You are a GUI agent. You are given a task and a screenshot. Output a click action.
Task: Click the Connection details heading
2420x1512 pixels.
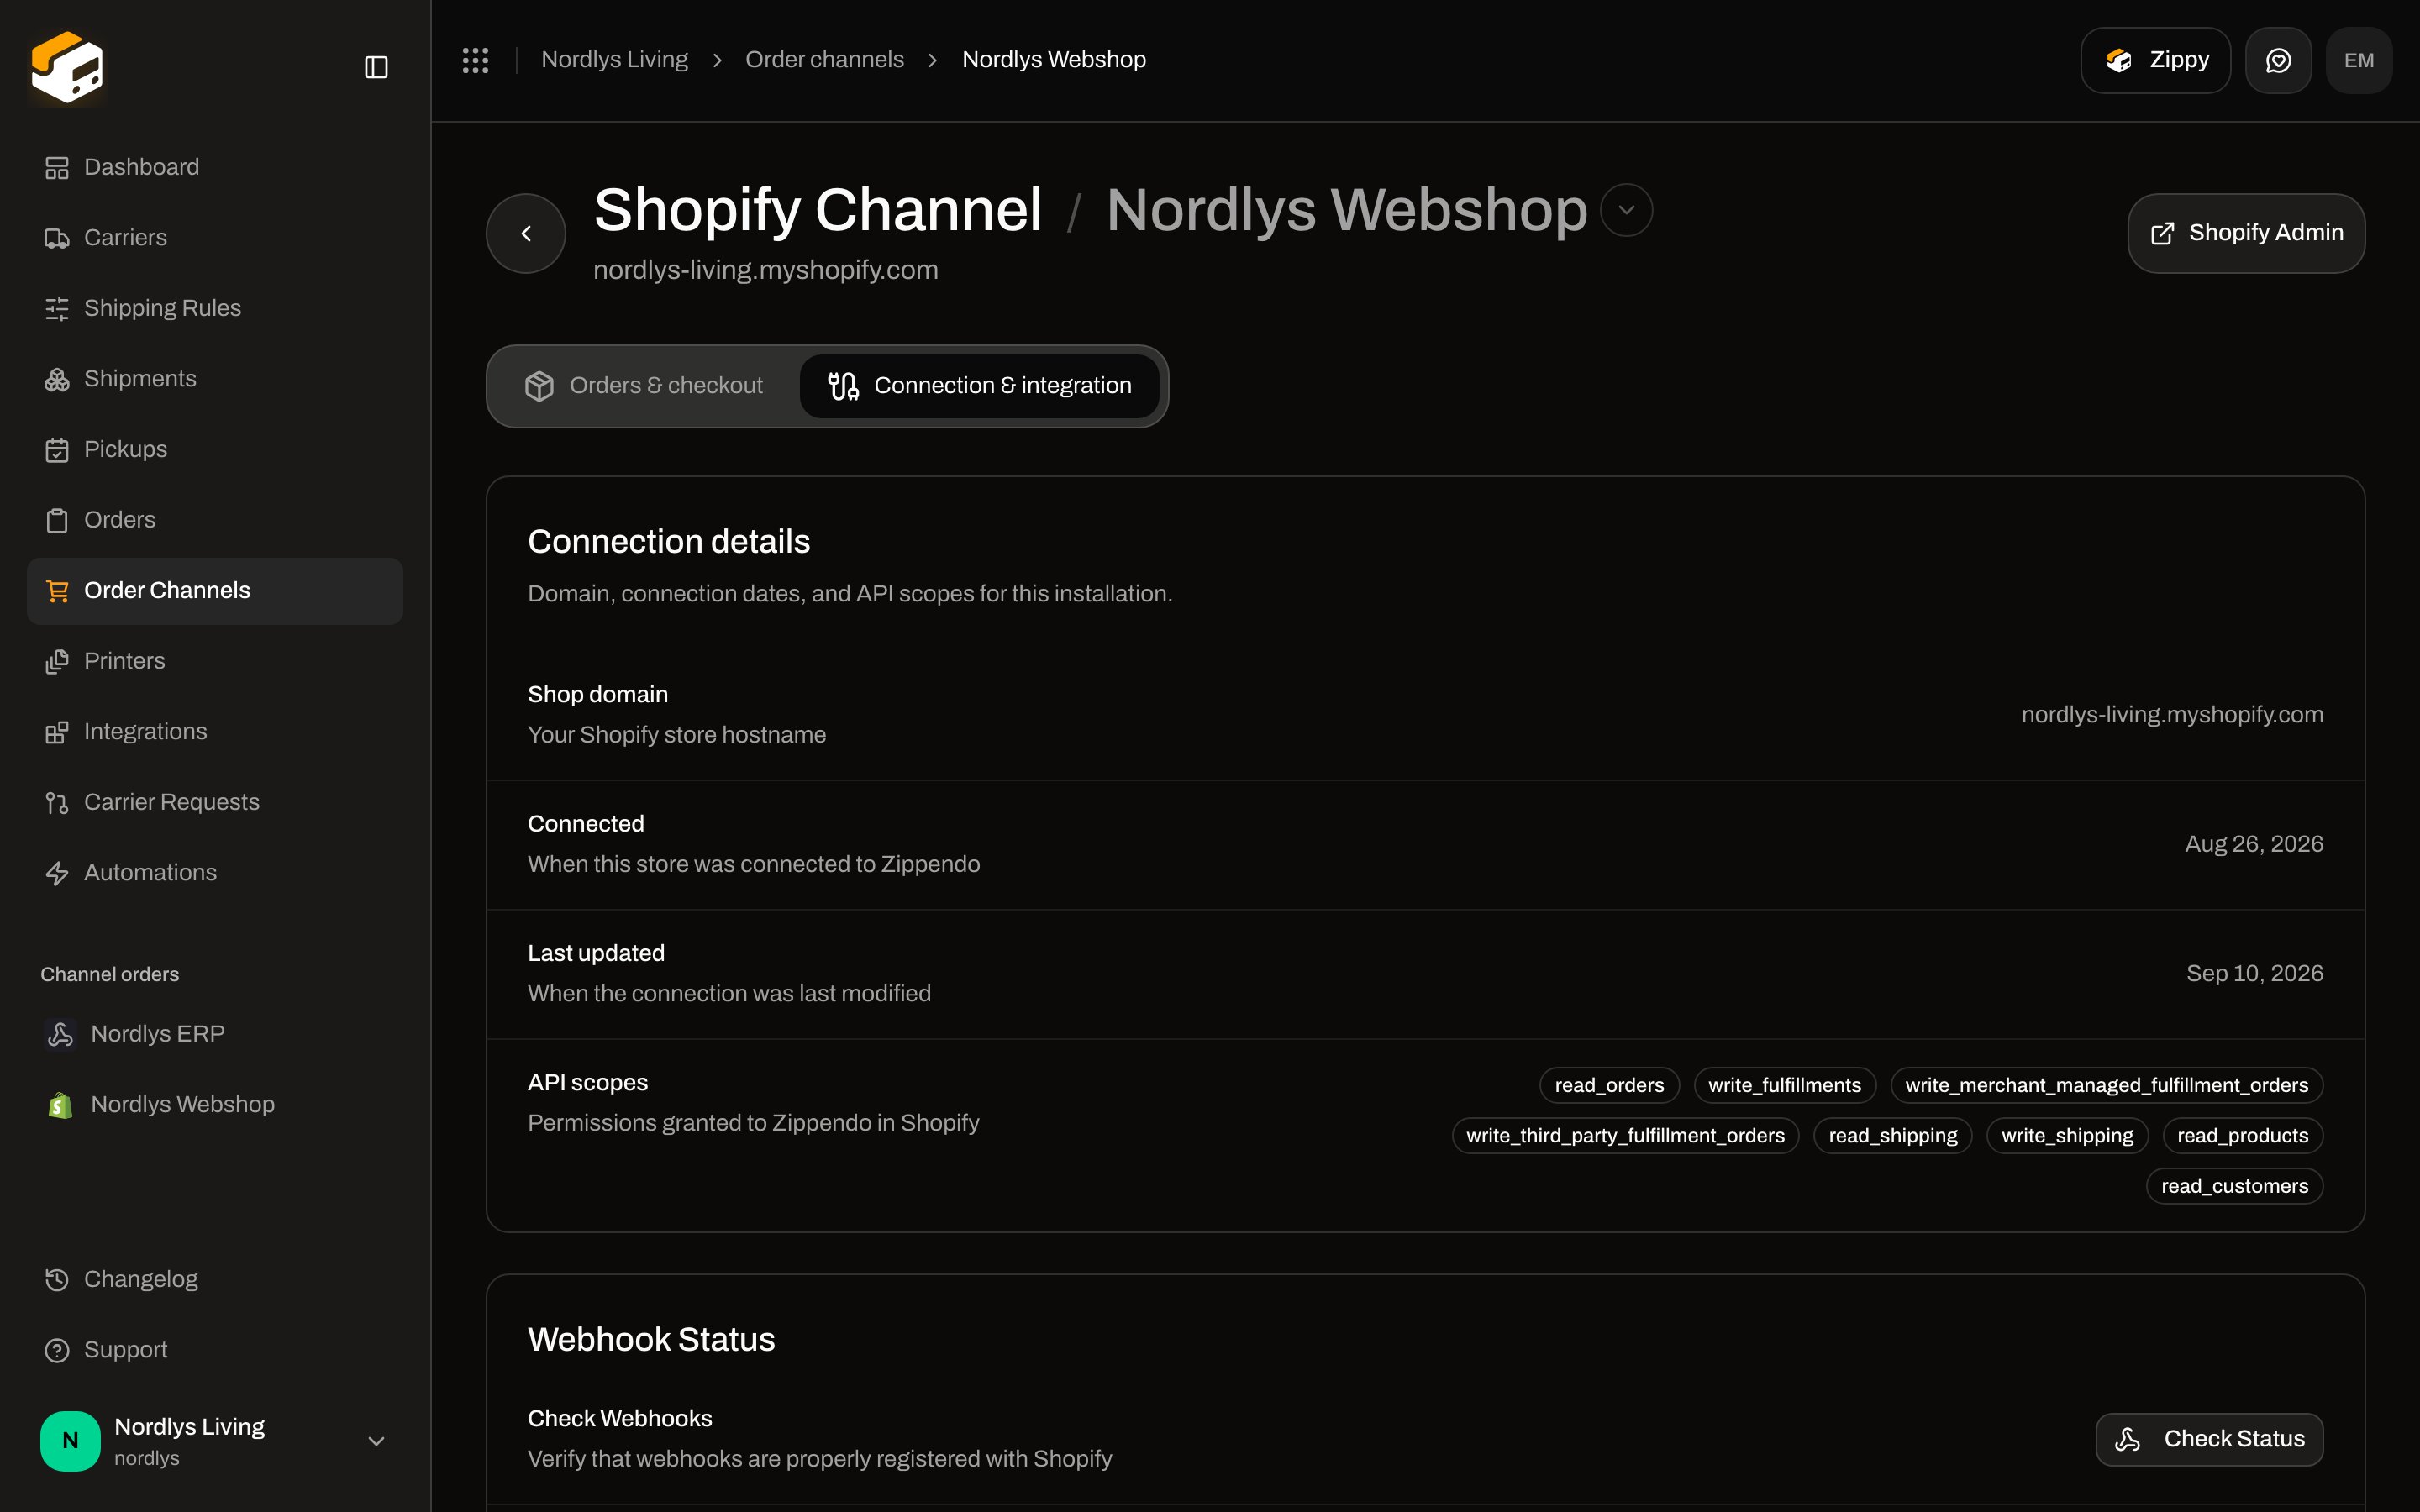click(669, 542)
